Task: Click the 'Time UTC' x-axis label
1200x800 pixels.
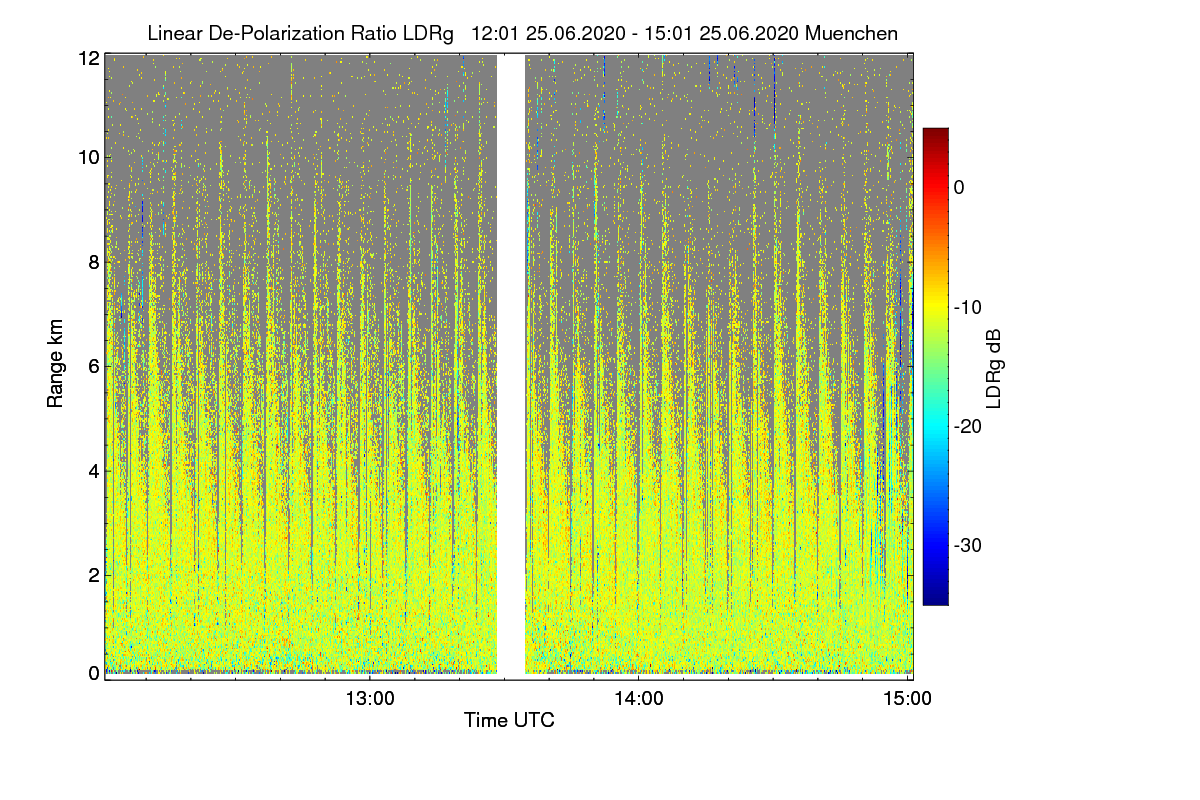Action: 509,720
